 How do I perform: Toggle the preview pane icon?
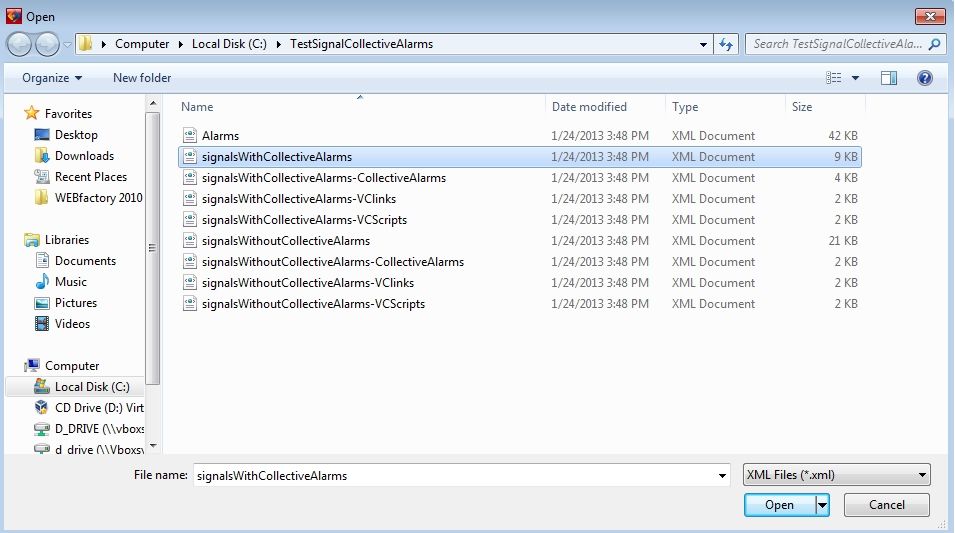pyautogui.click(x=889, y=78)
